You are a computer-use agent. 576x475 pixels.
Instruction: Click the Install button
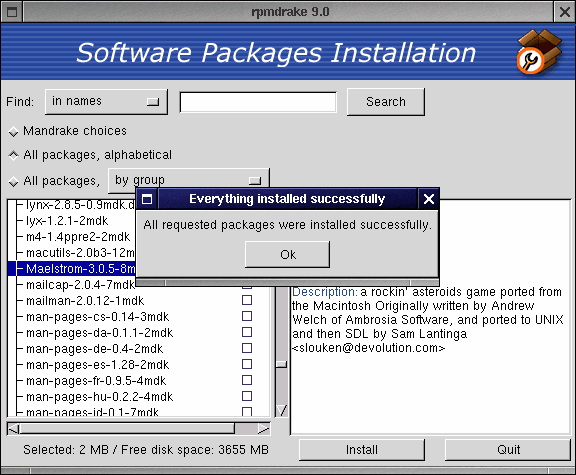(361, 450)
